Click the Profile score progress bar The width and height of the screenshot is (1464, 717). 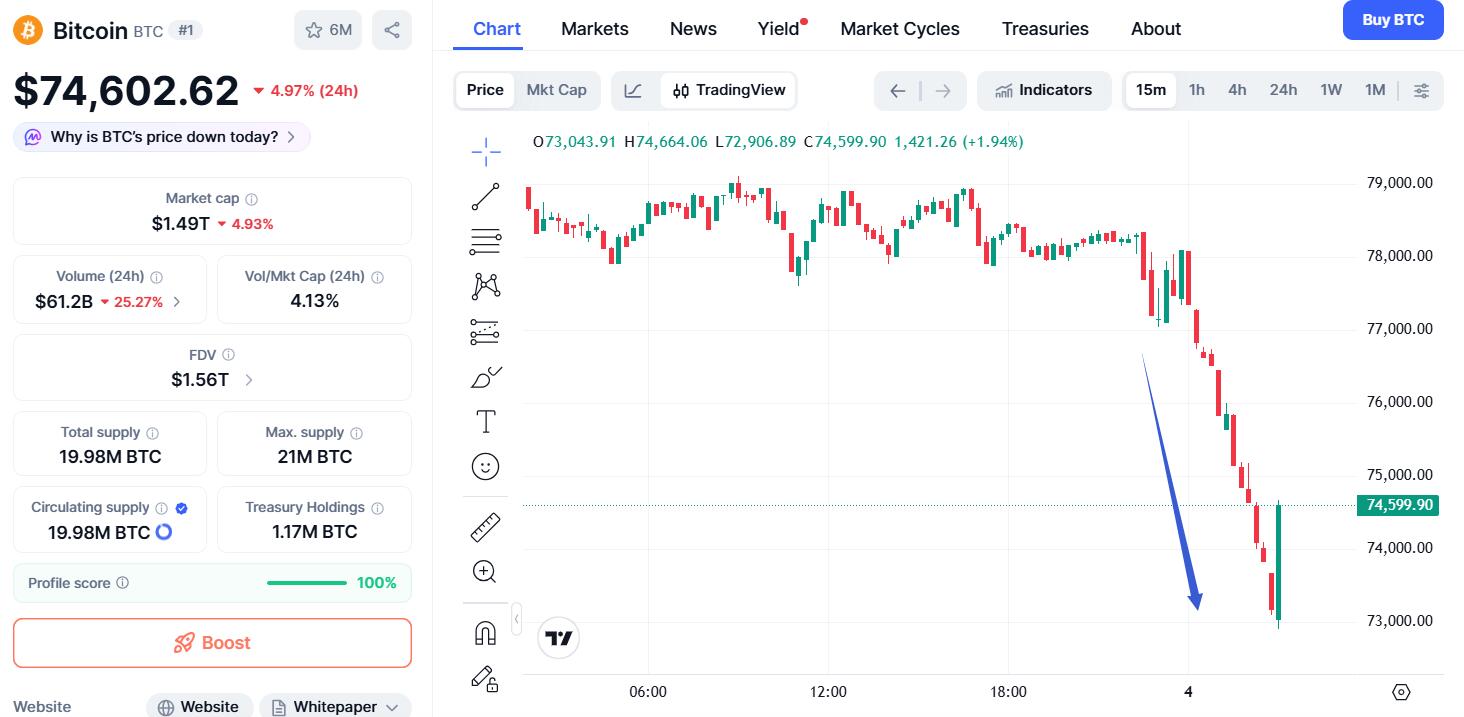307,583
